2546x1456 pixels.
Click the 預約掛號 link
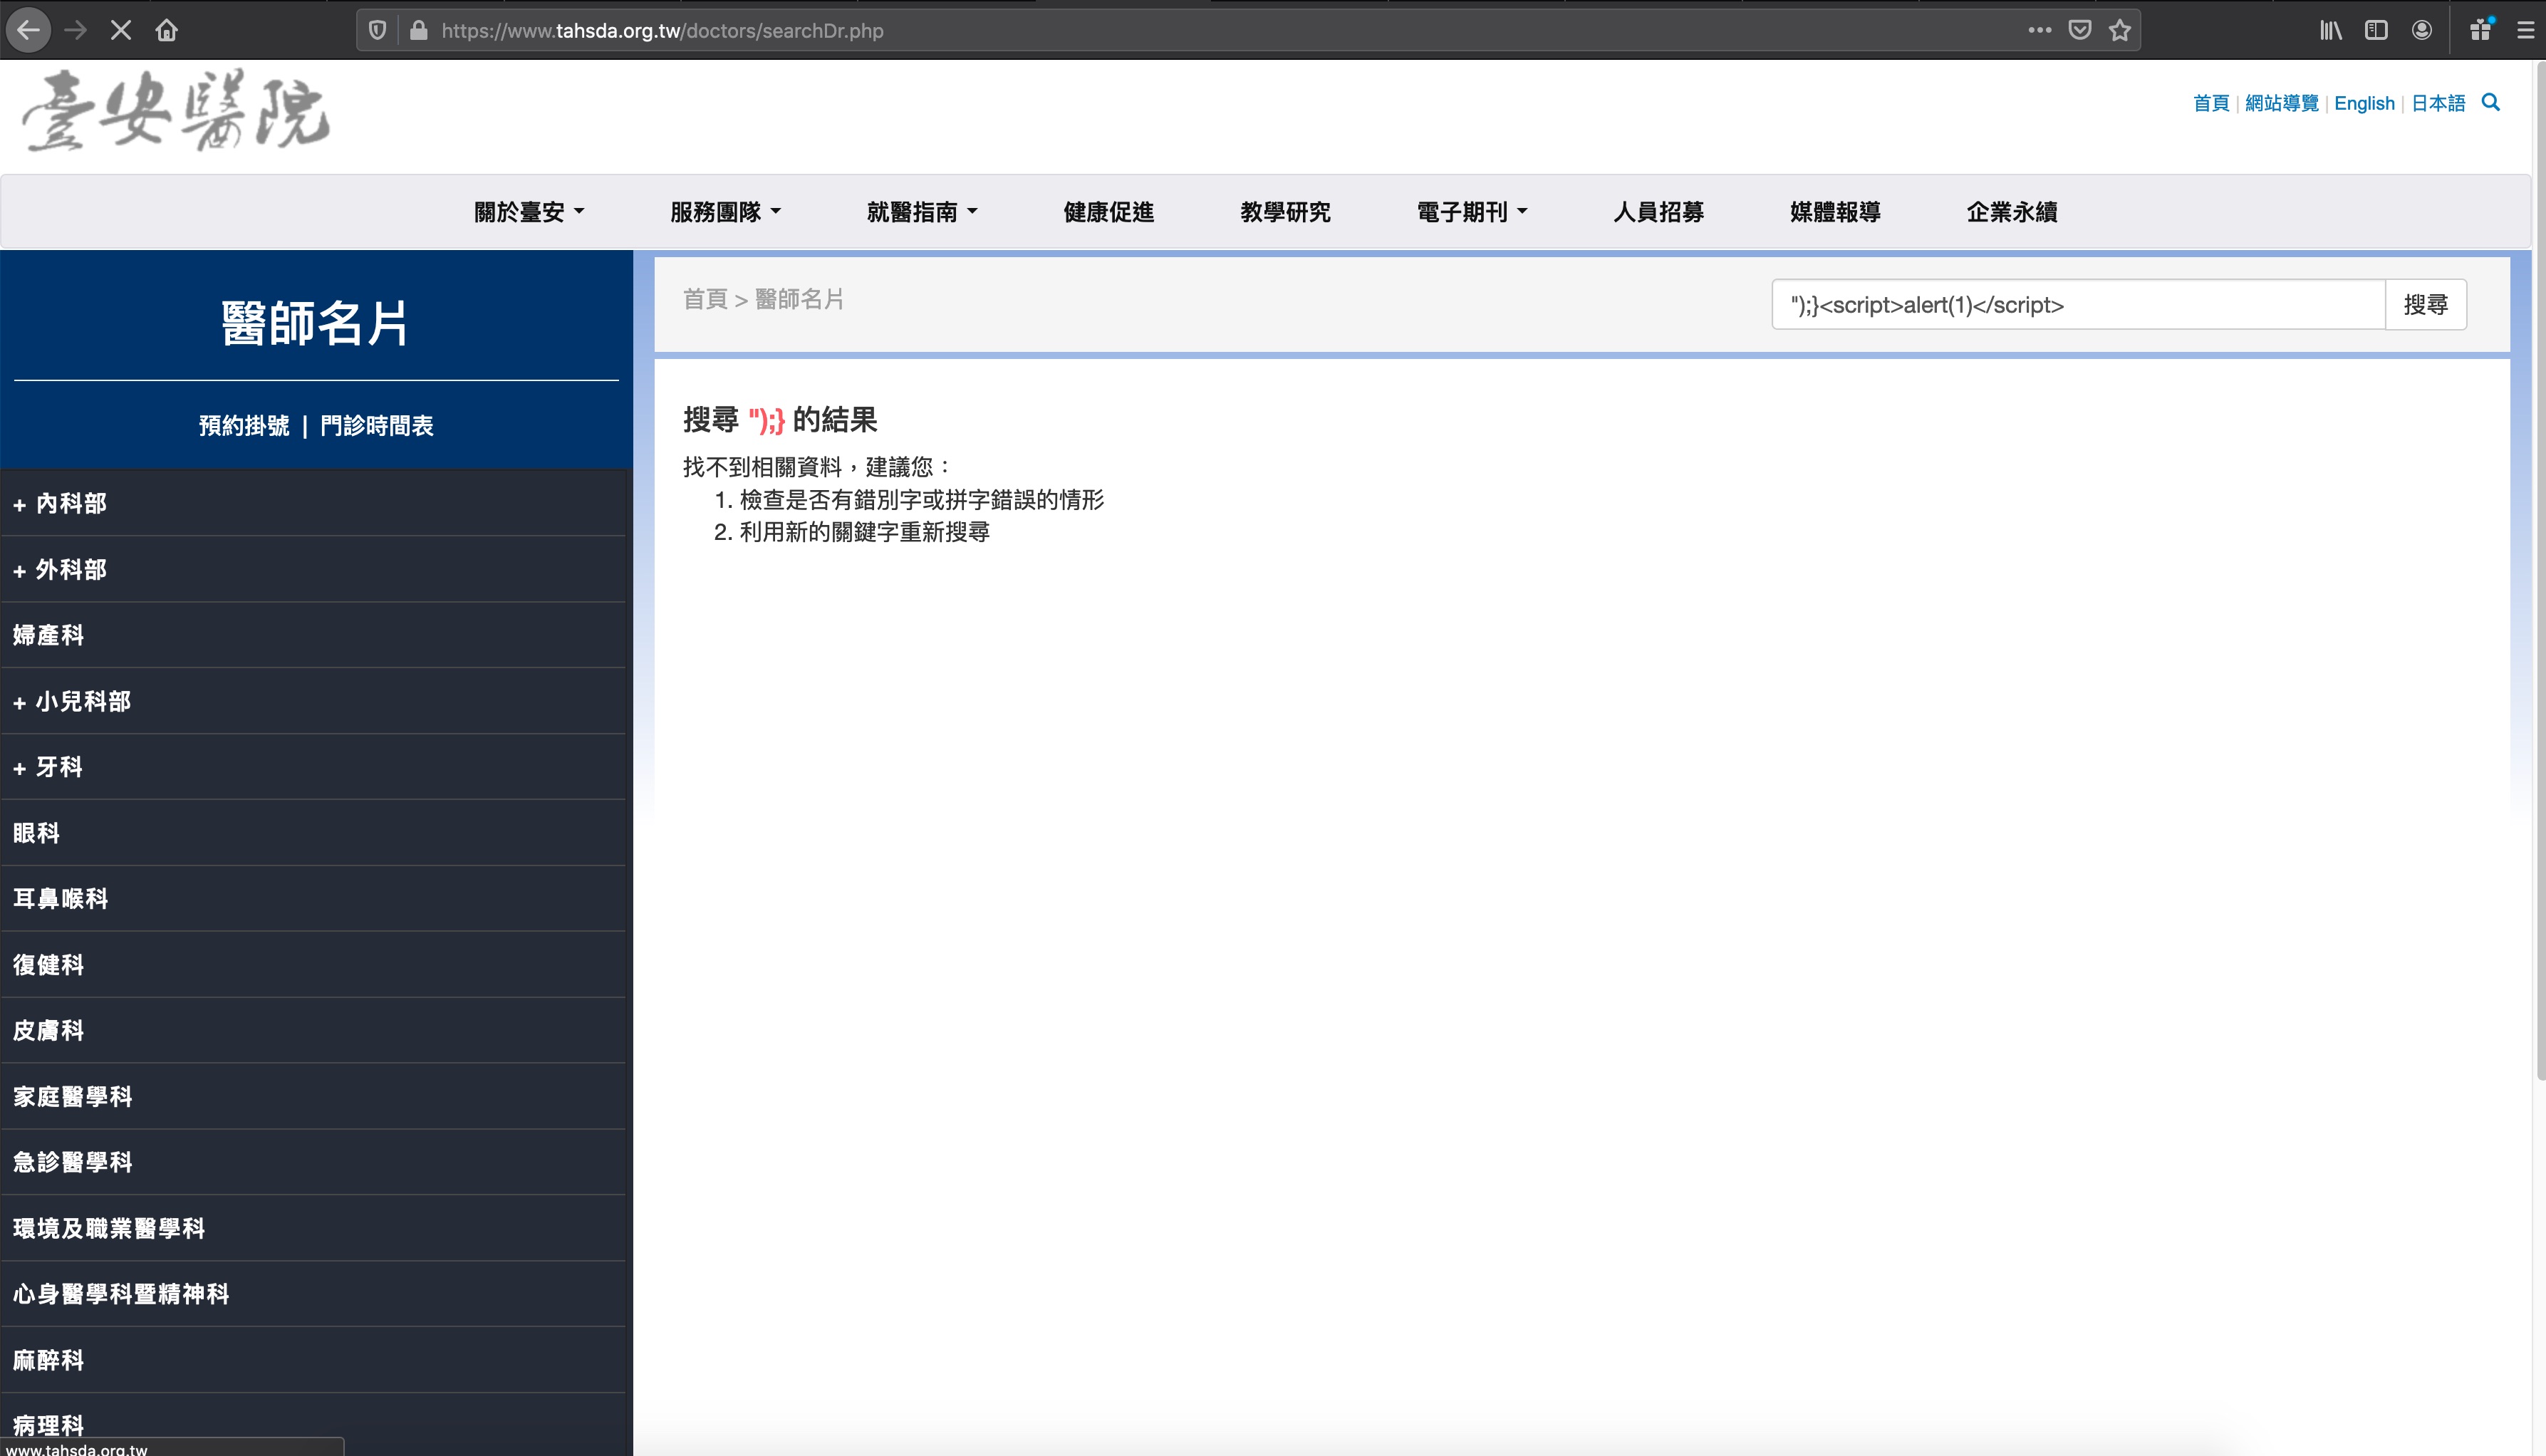244,425
